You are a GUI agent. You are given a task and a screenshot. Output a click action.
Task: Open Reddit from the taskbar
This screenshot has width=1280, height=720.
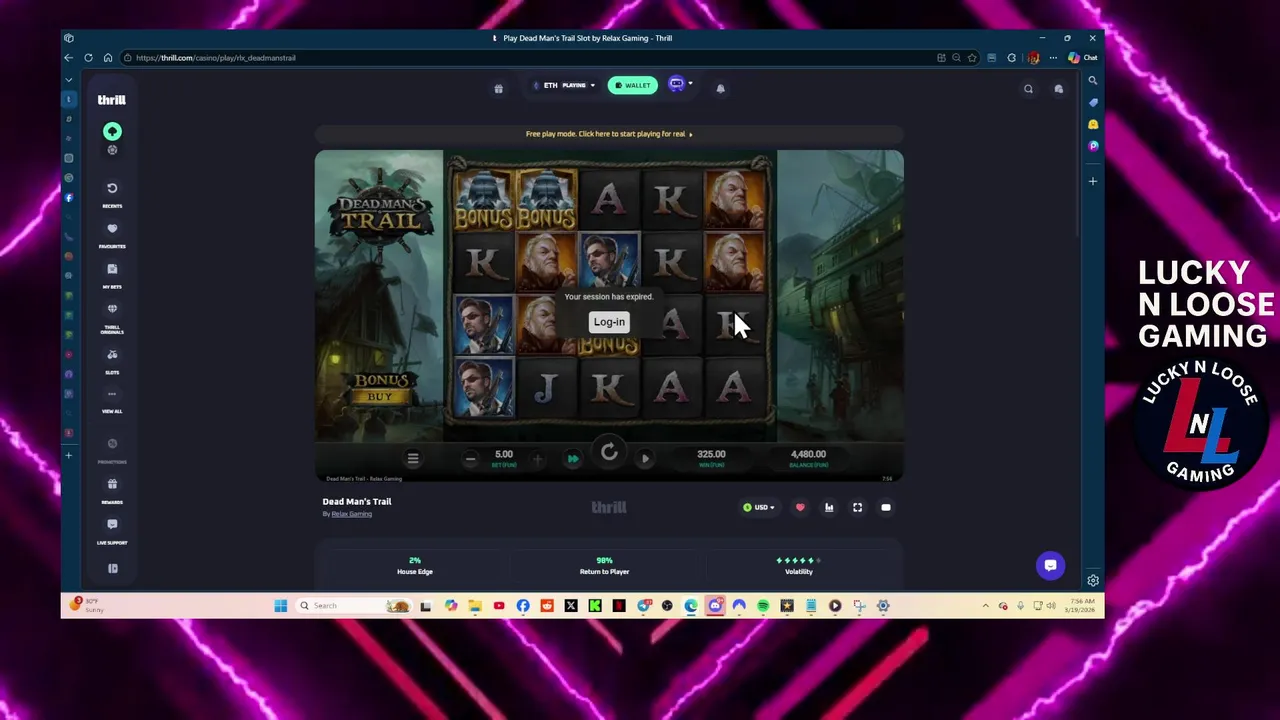547,606
